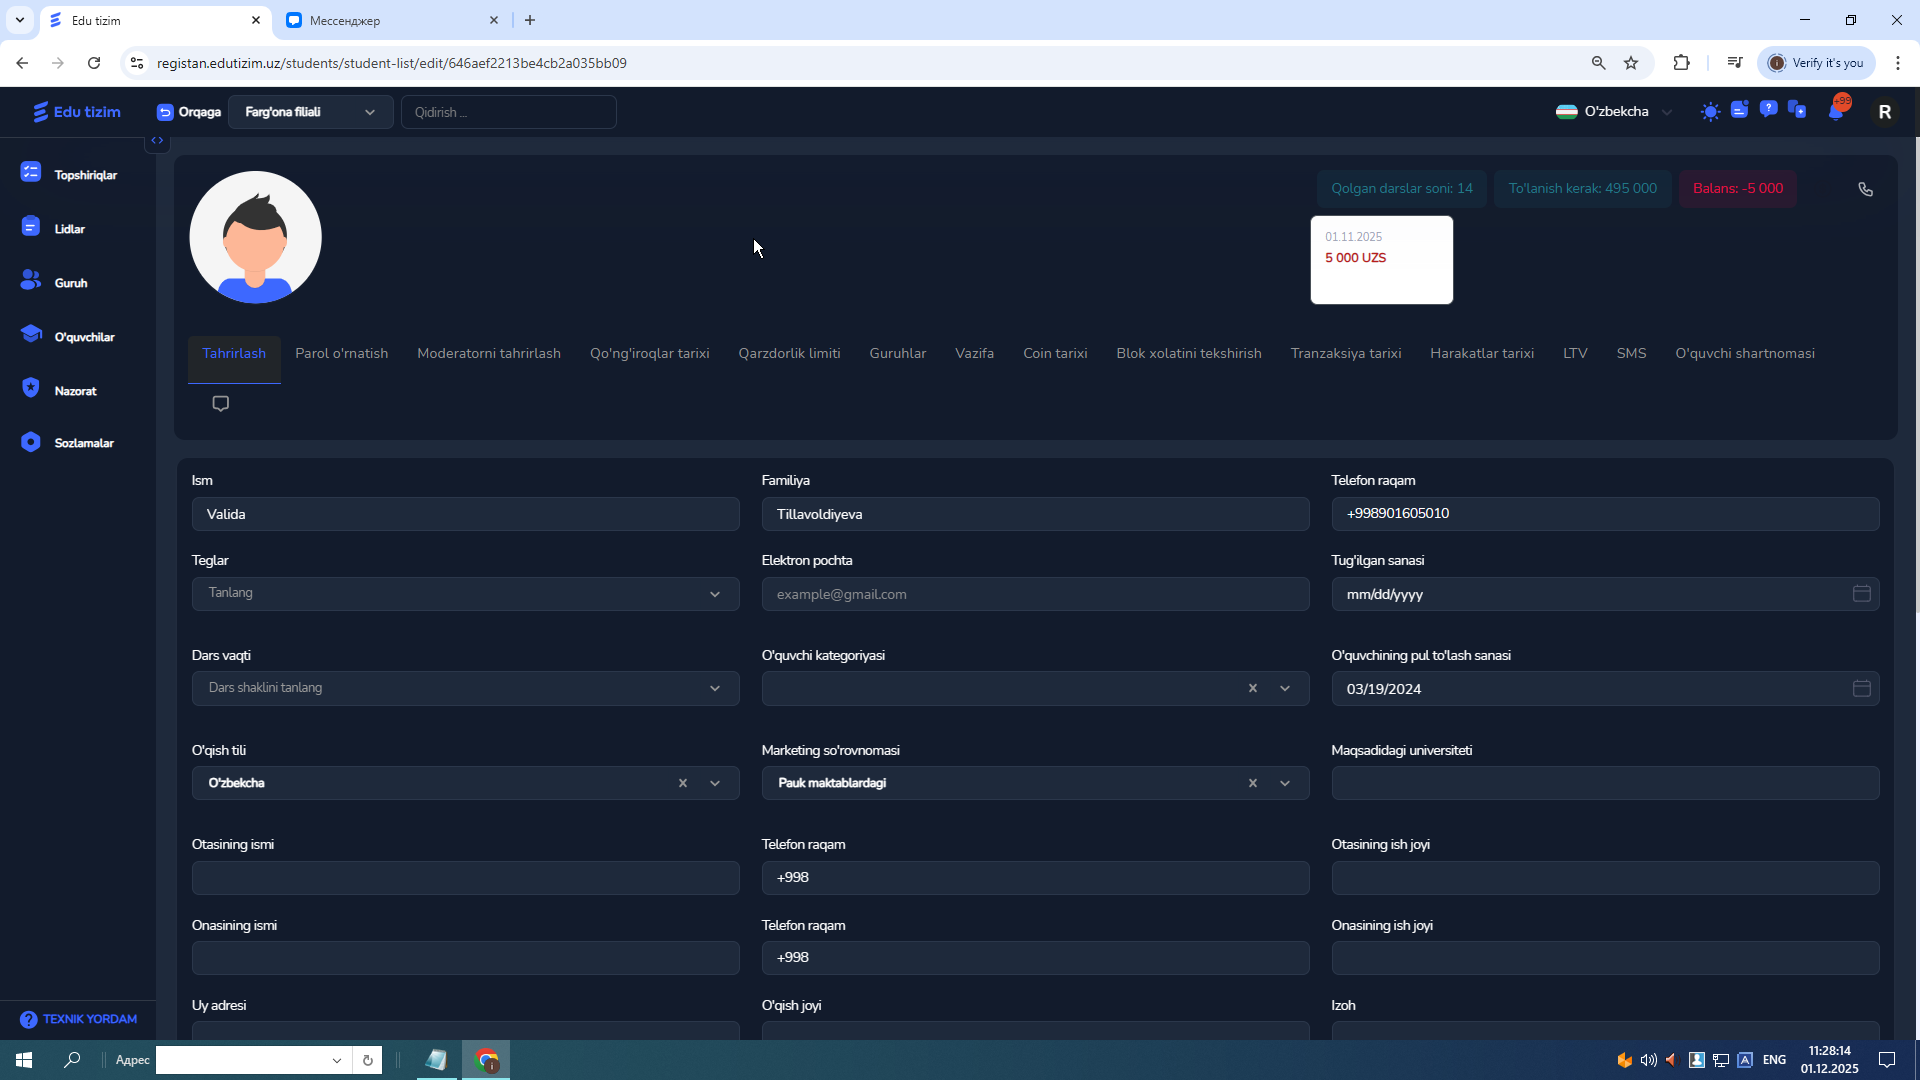Image resolution: width=1920 pixels, height=1080 pixels.
Task: Expand the Farg'ona filiali branch dropdown
Action: point(310,112)
